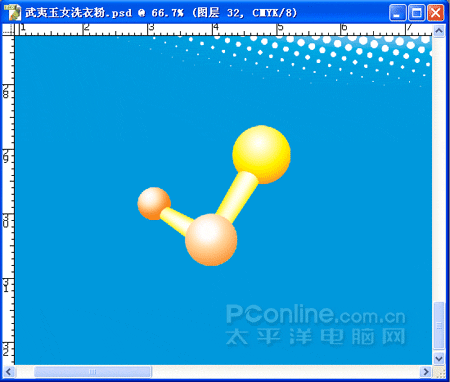Click the vertical scrollbar up arrow
Screen dimensions: 450x382
point(439,31)
